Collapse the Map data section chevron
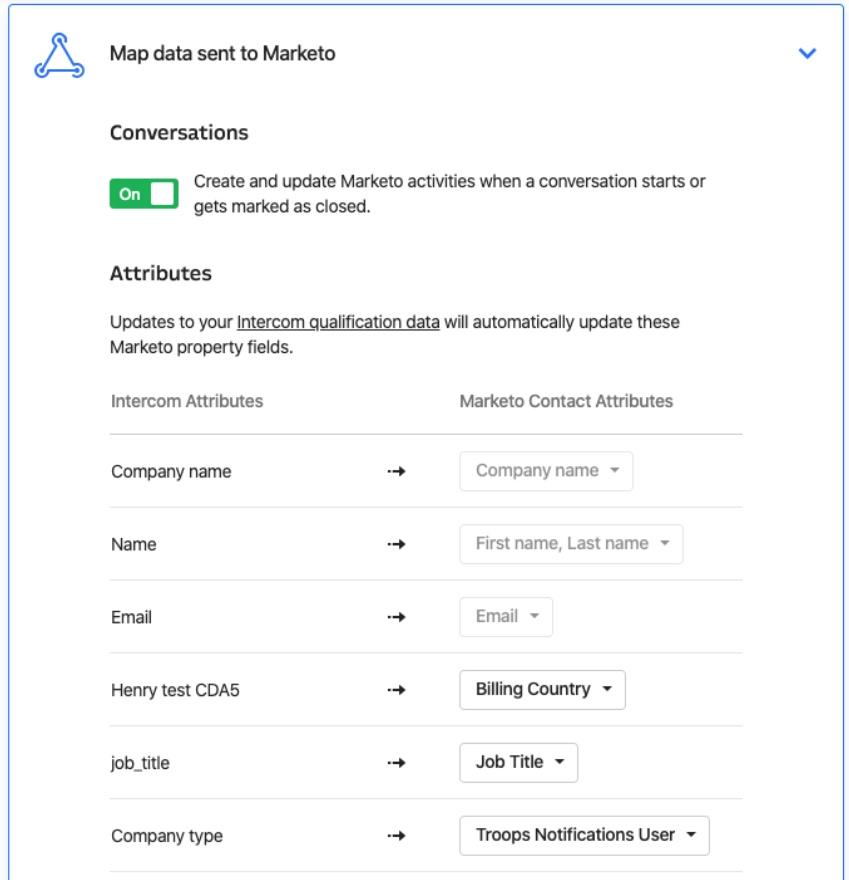849x883 pixels. (807, 53)
